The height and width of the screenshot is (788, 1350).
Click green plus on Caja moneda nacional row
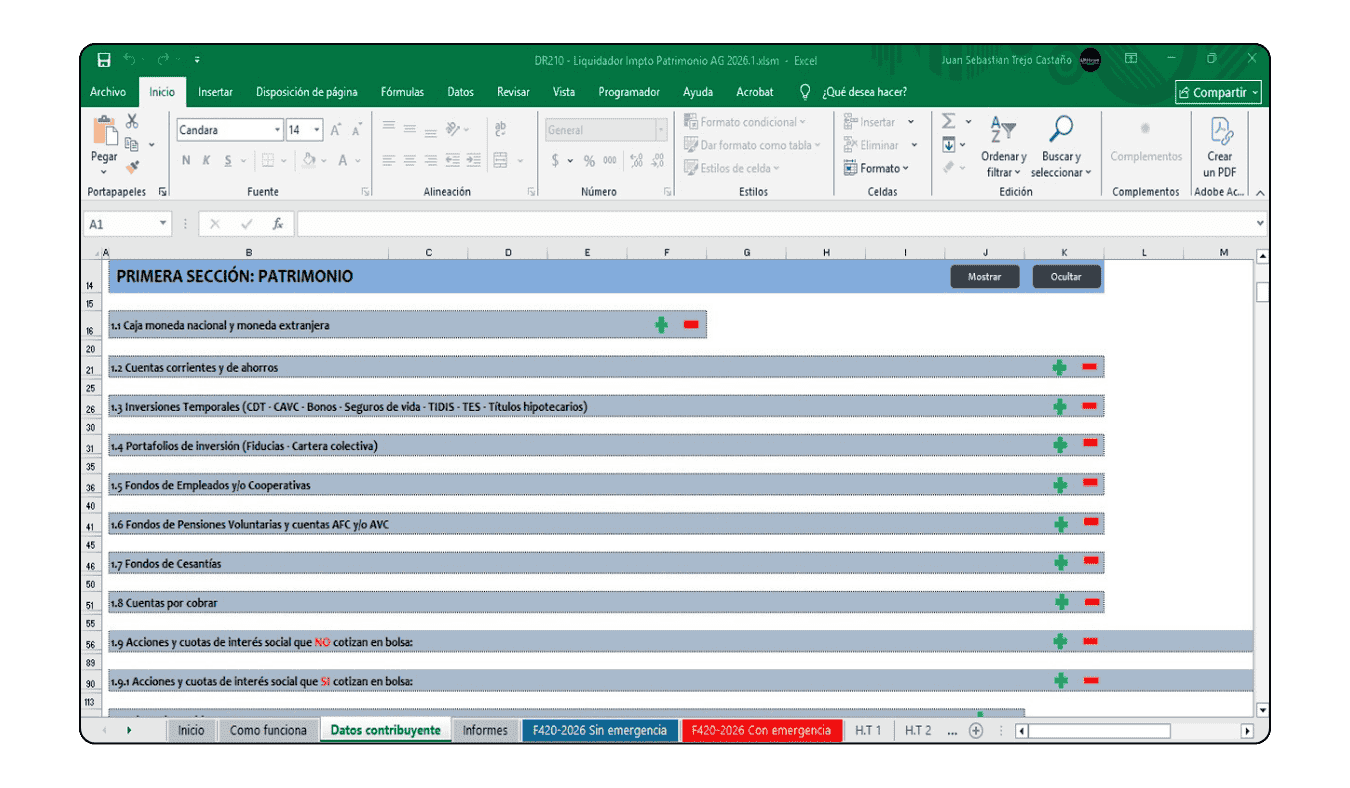tap(661, 325)
